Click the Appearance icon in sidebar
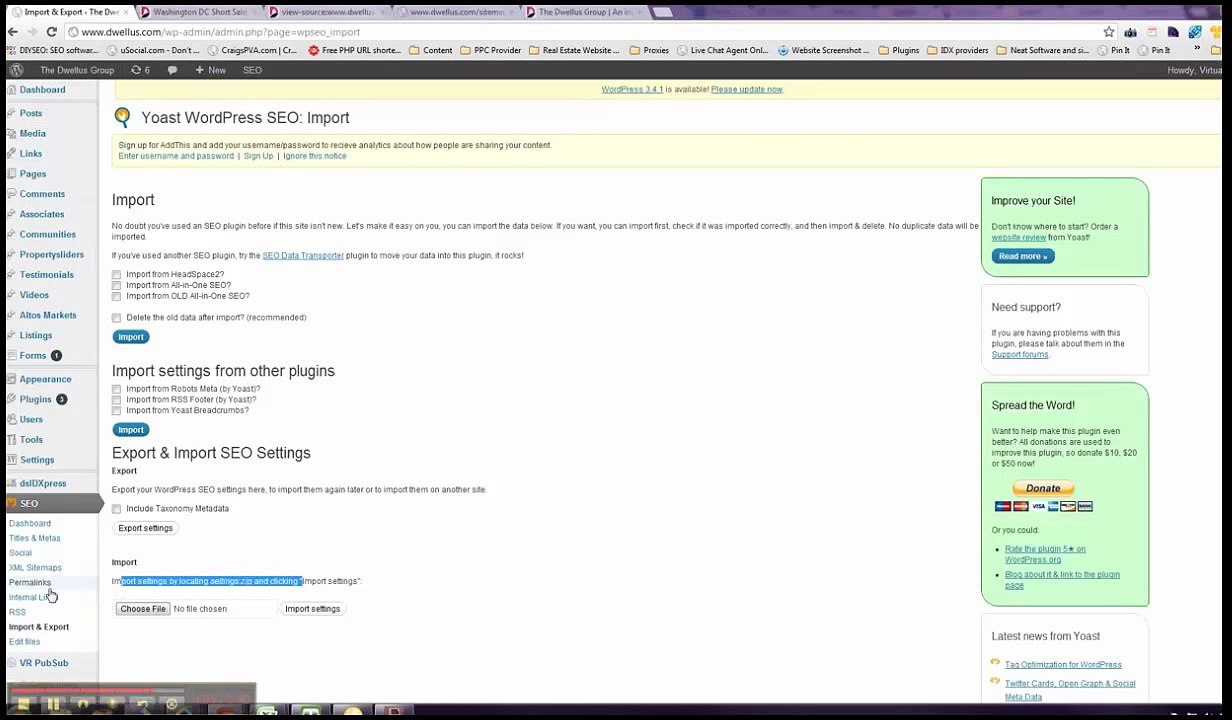1232x720 pixels. click(x=11, y=379)
